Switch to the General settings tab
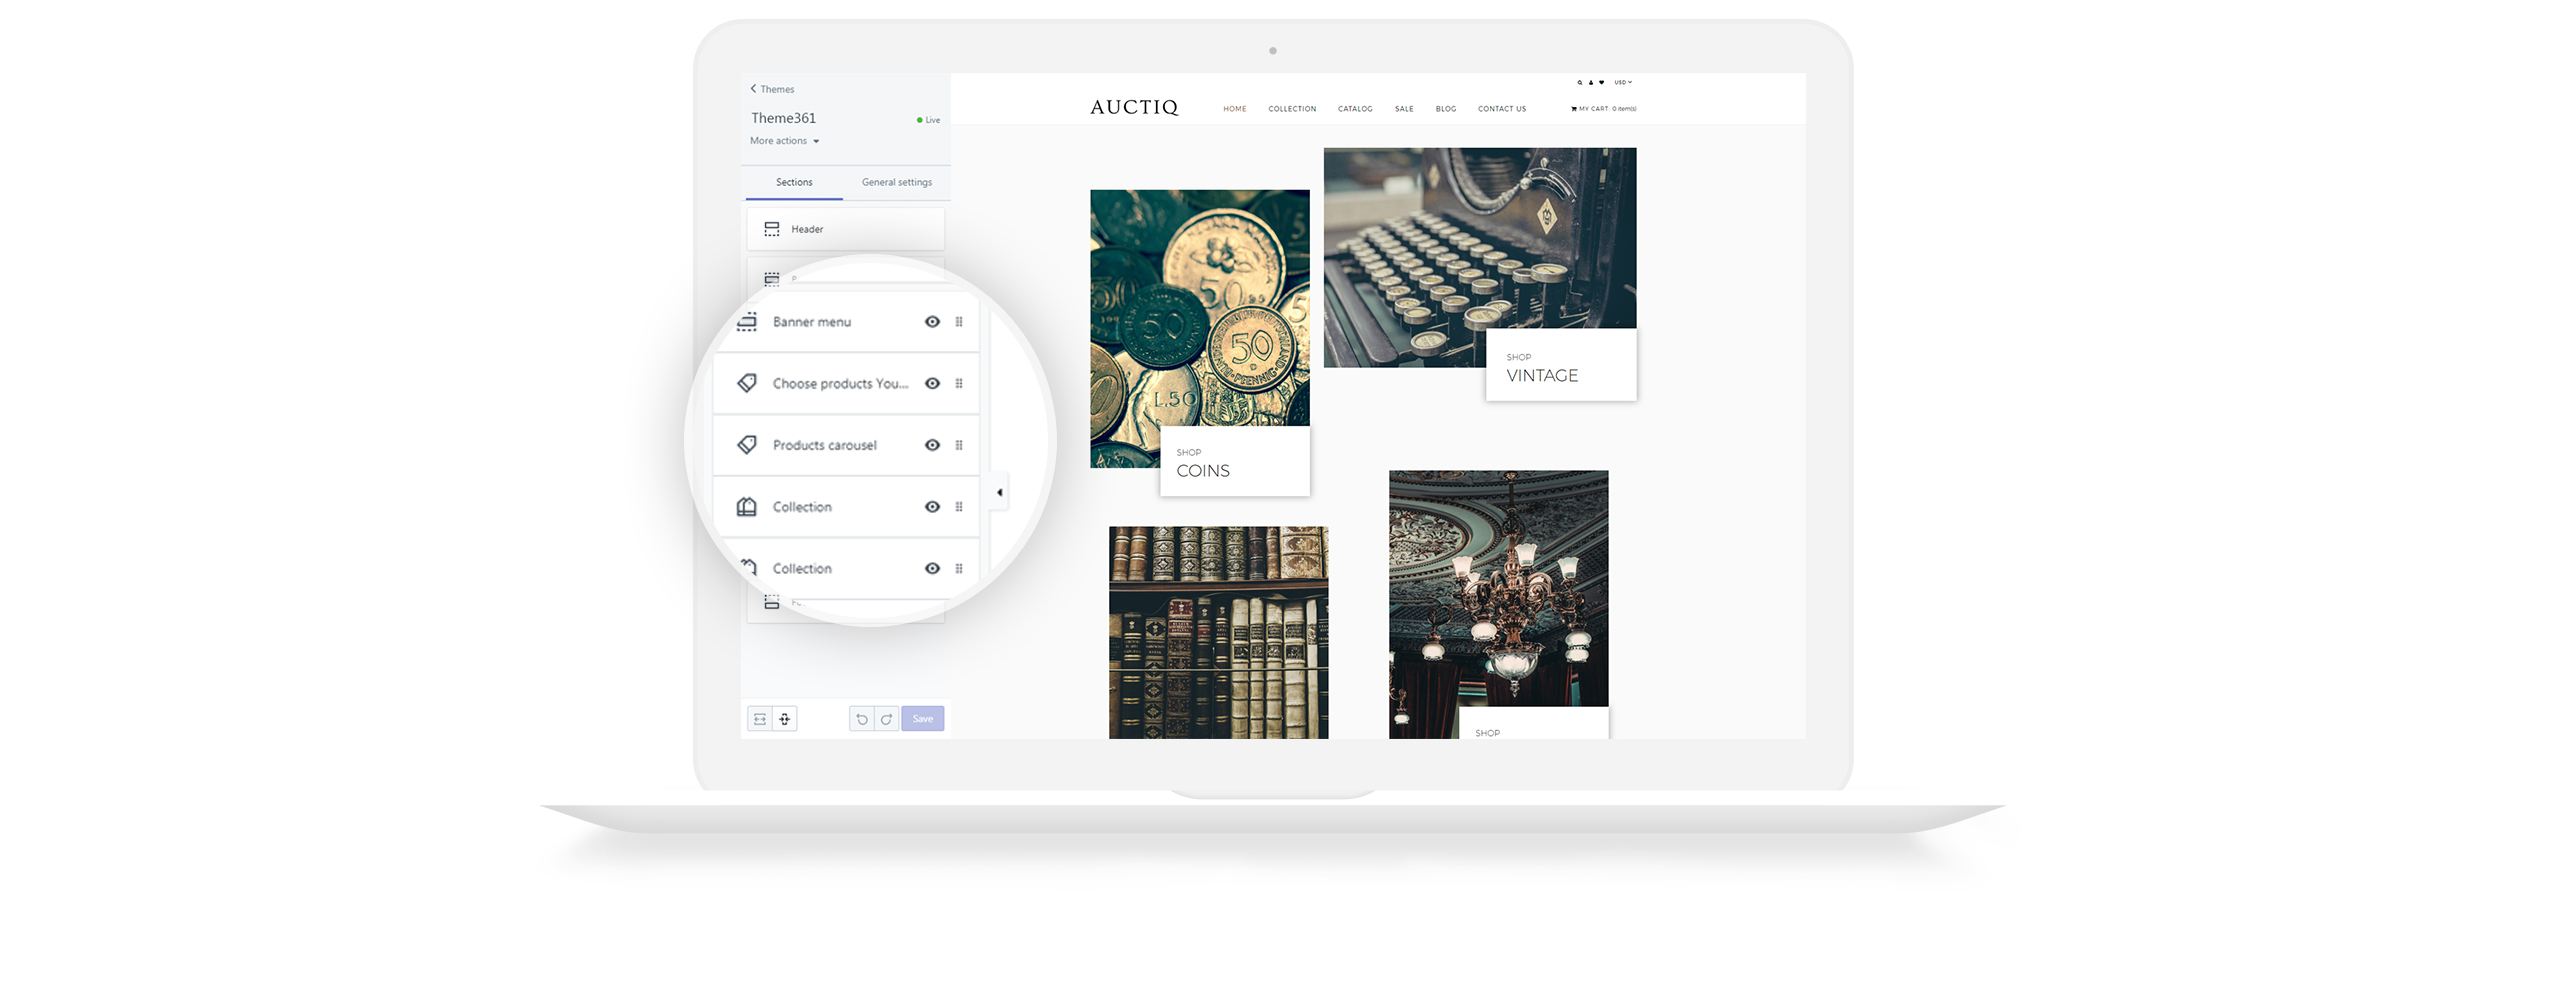 coord(897,182)
